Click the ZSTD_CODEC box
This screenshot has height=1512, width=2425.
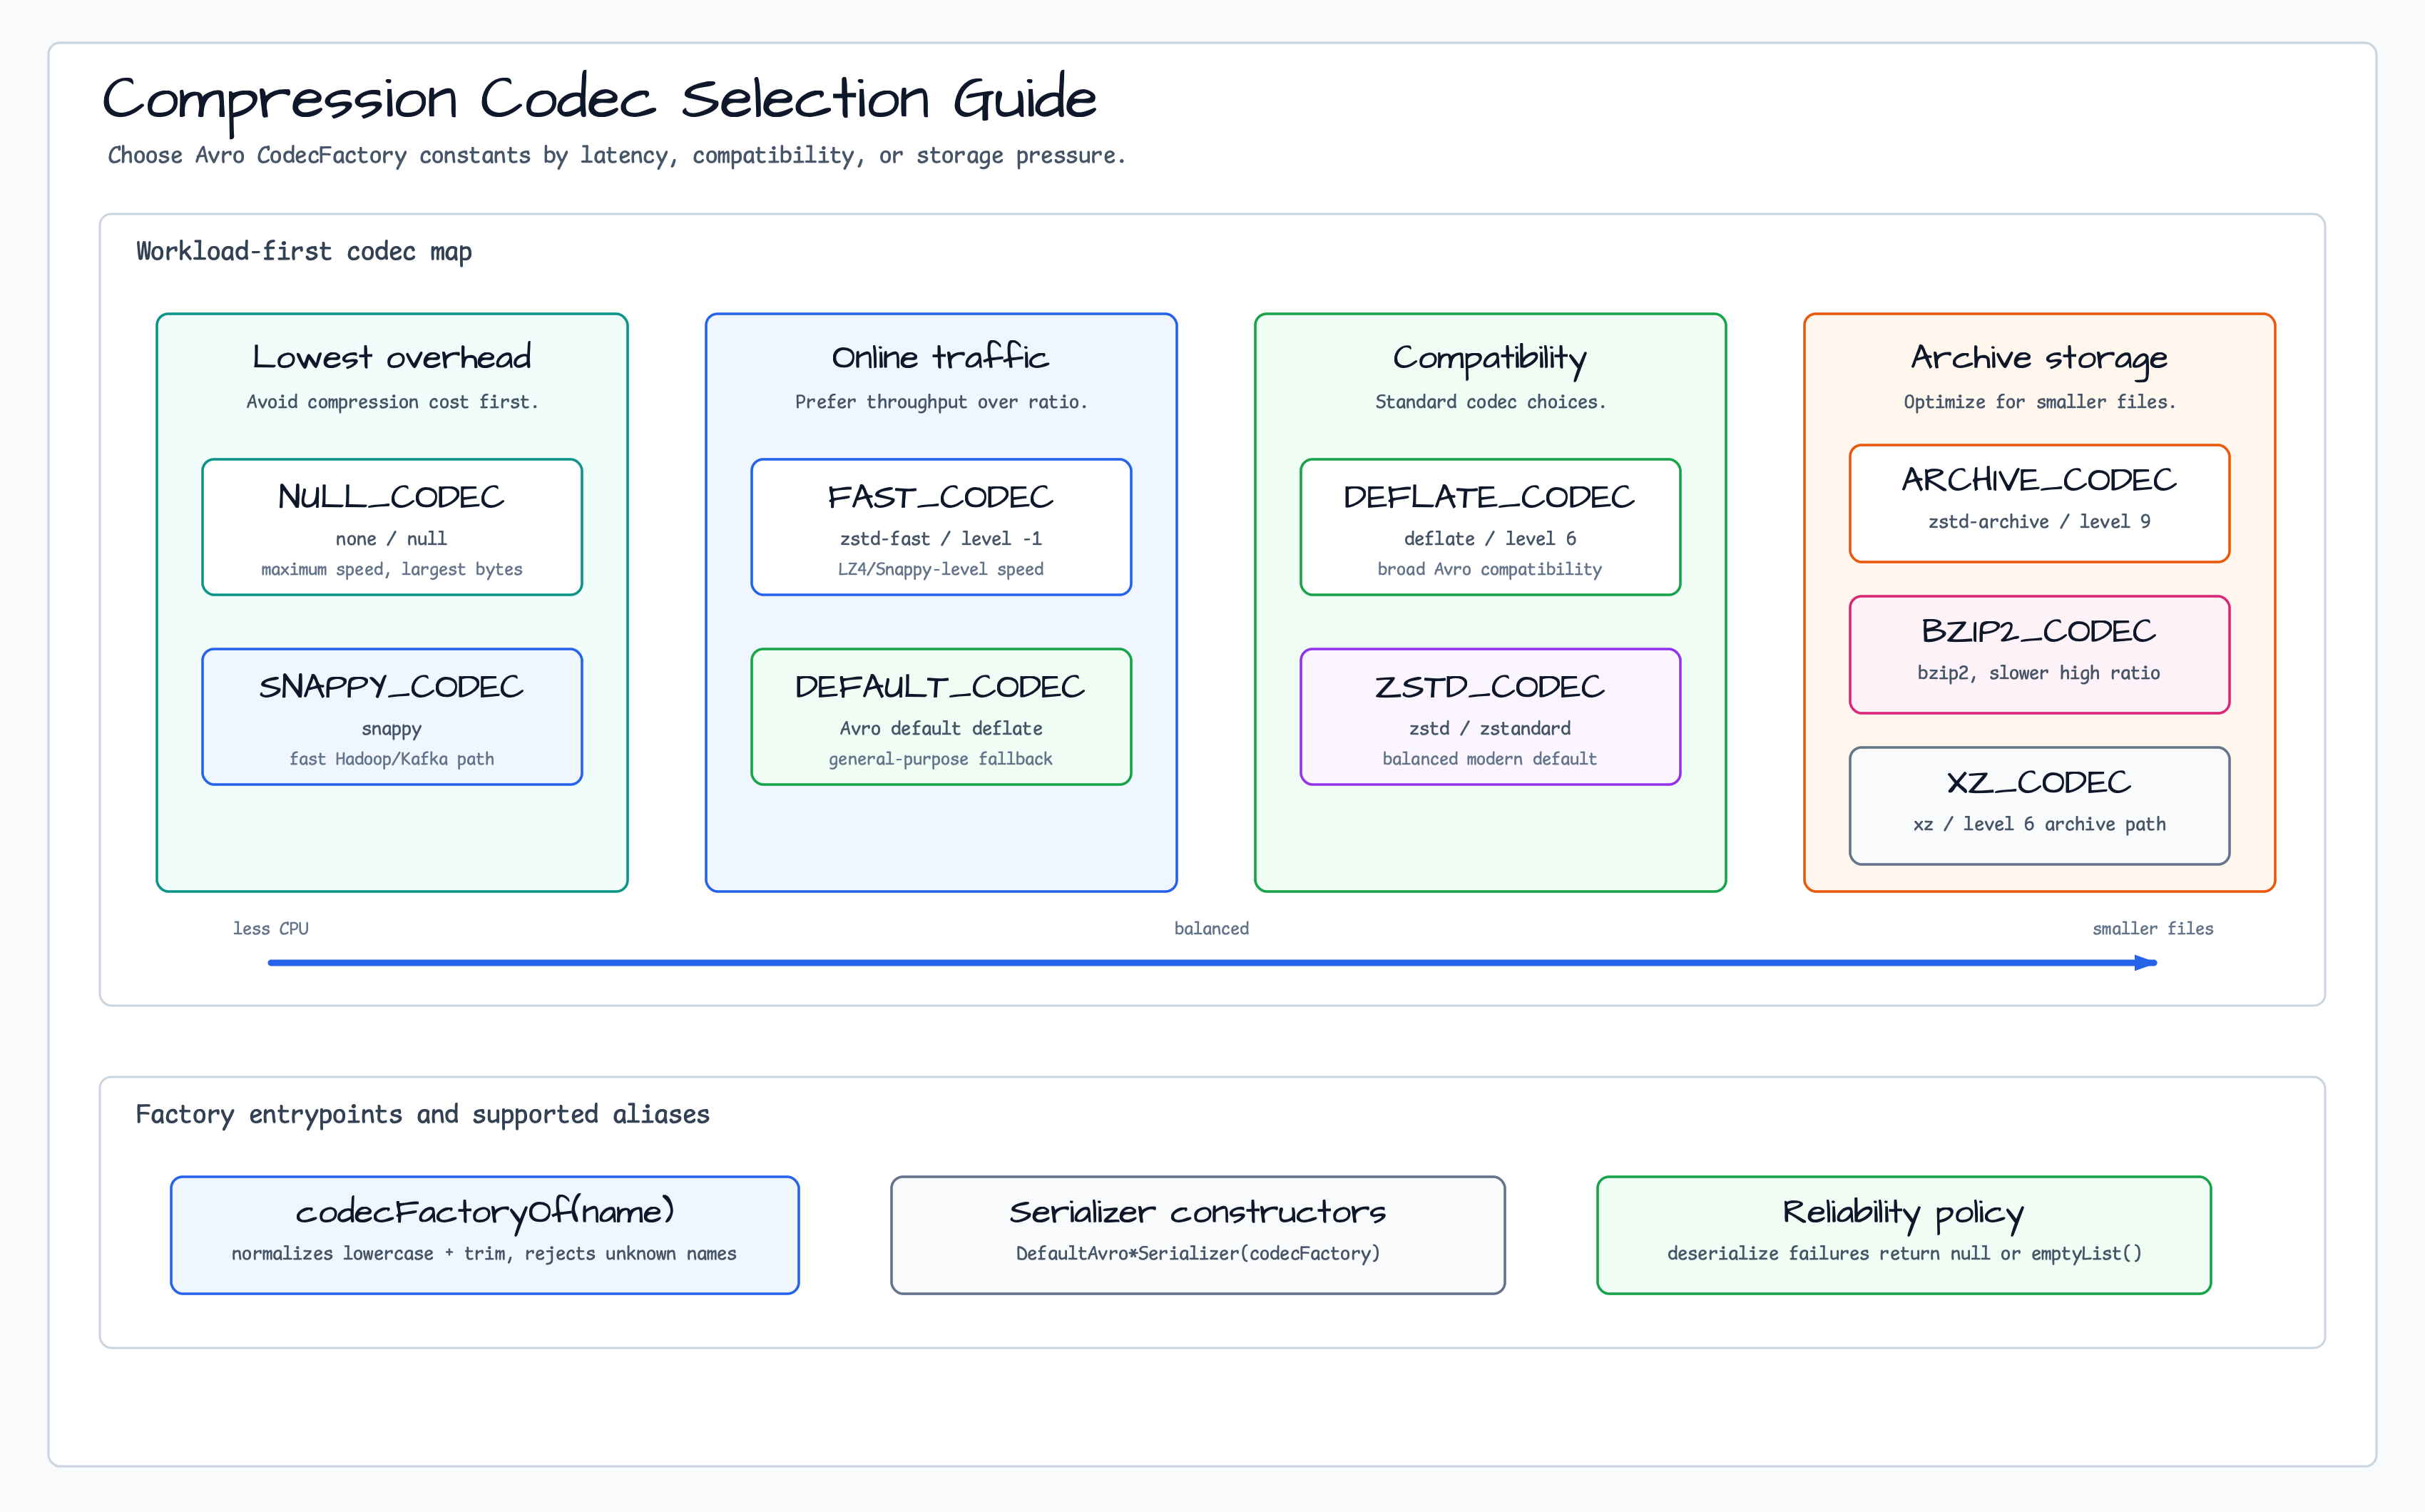tap(1490, 717)
